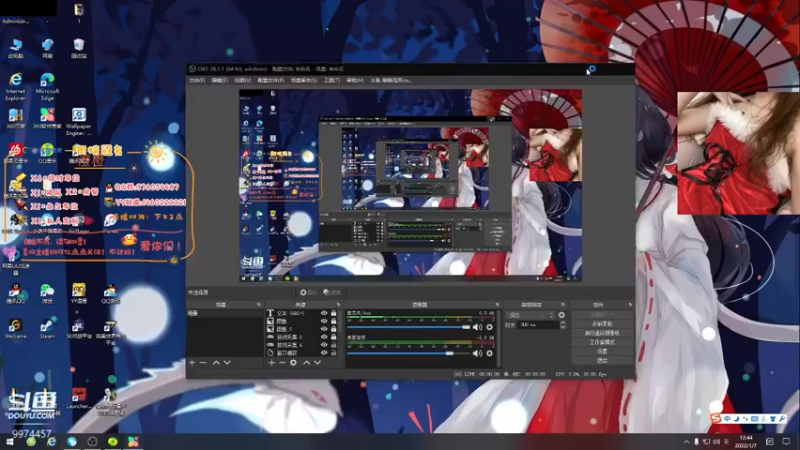The height and width of the screenshot is (450, 800).
Task: Open 配置文件(P) menu in OBS
Action: (270, 81)
